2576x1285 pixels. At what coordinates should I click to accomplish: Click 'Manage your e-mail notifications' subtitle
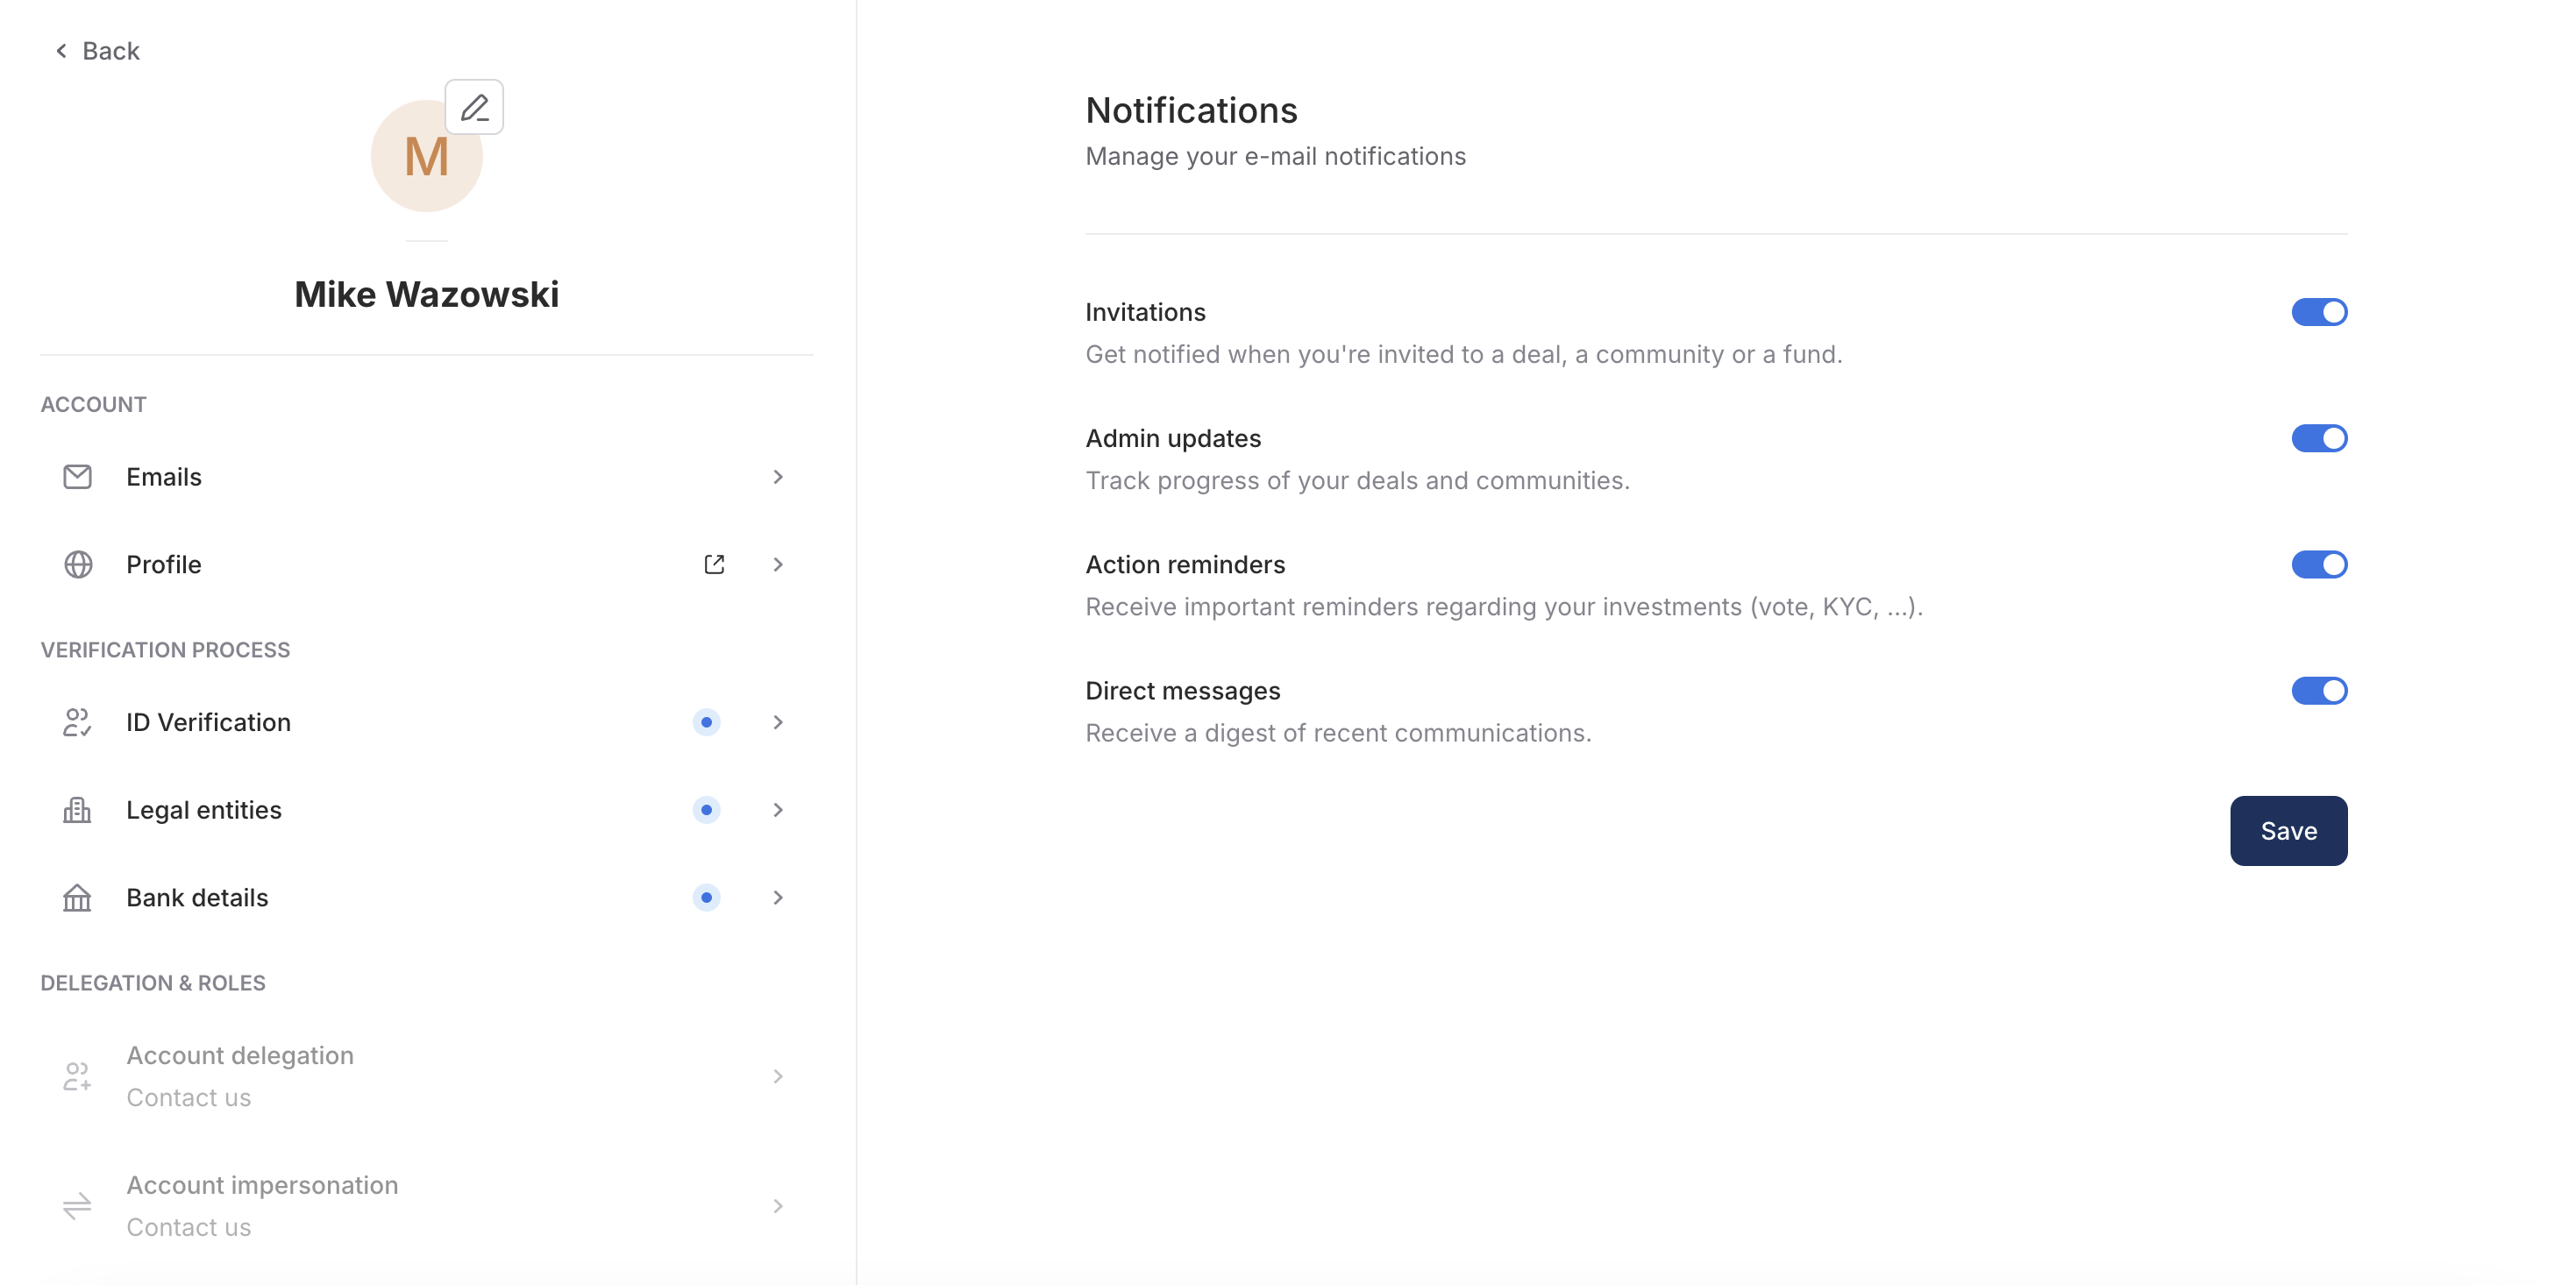click(x=1275, y=157)
